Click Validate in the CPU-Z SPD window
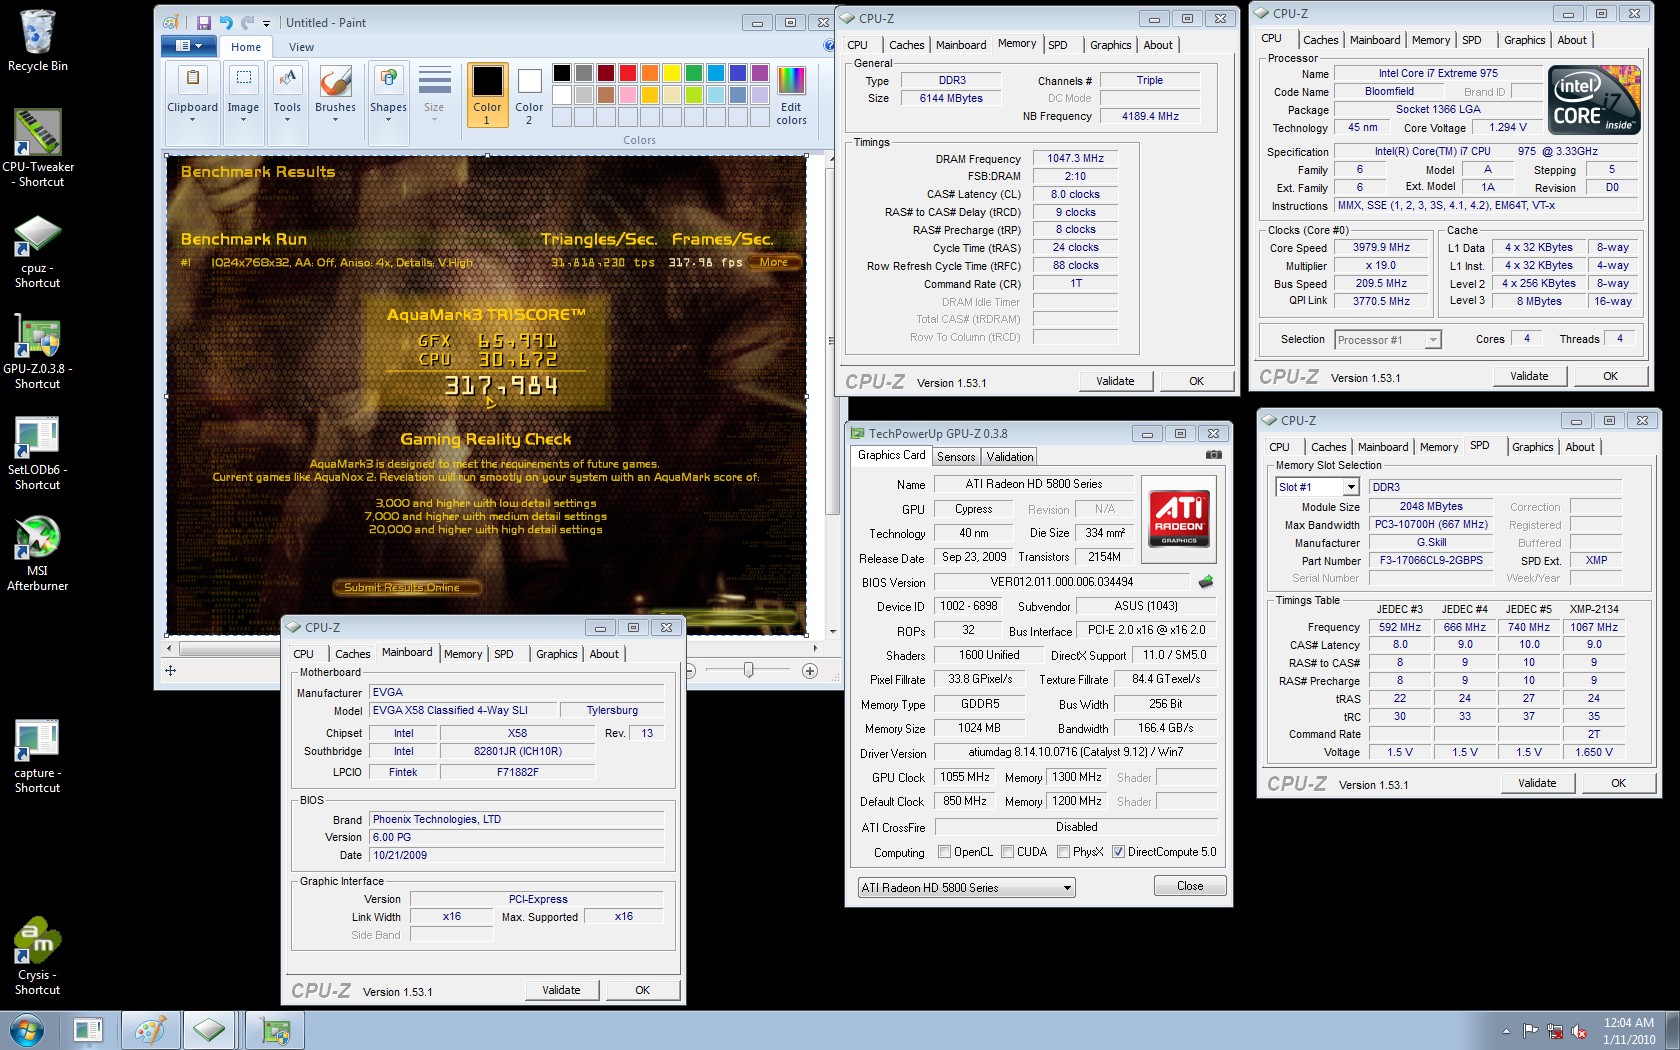The image size is (1680, 1050). tap(1537, 783)
